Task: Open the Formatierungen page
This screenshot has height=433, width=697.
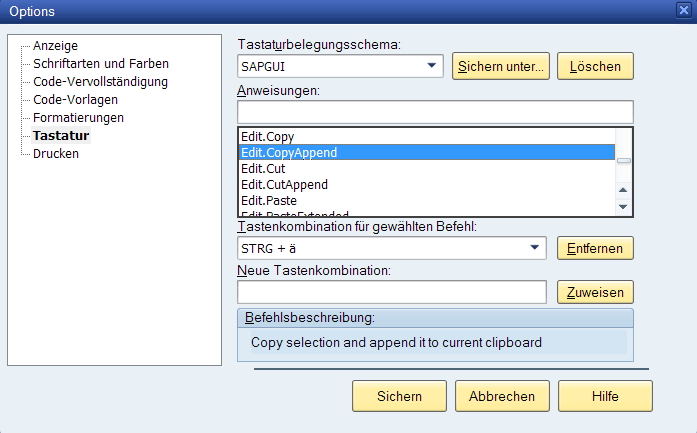Action: pos(78,118)
